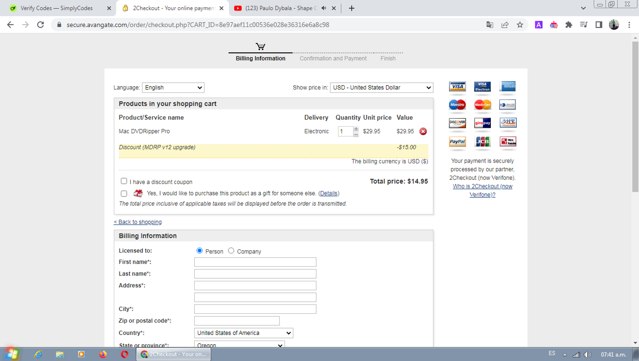Image resolution: width=639 pixels, height=361 pixels.
Task: Click the quantity input field
Action: point(346,131)
